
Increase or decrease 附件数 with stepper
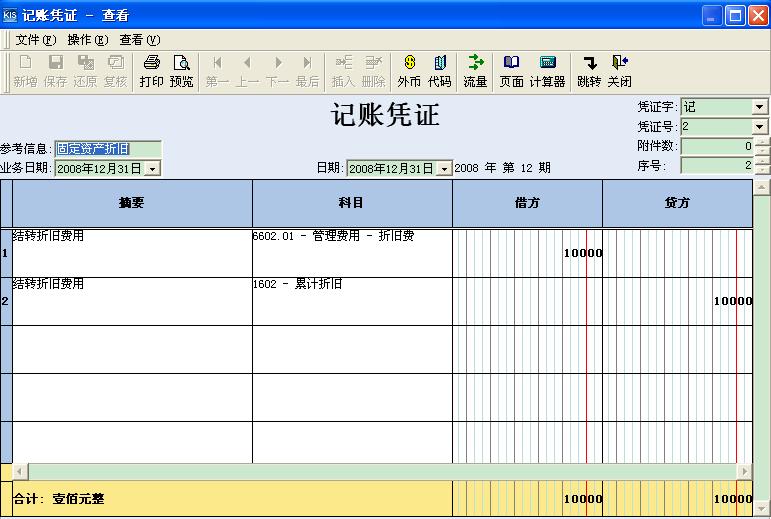point(762,146)
